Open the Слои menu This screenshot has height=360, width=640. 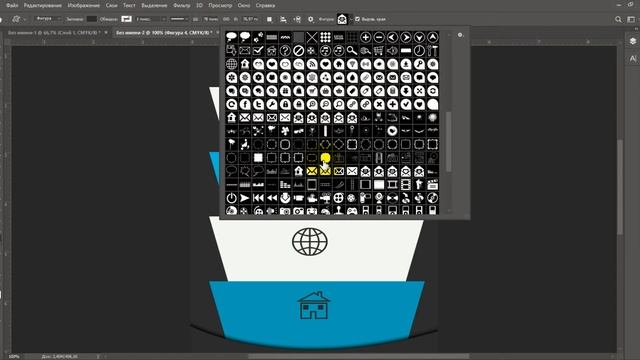point(111,6)
